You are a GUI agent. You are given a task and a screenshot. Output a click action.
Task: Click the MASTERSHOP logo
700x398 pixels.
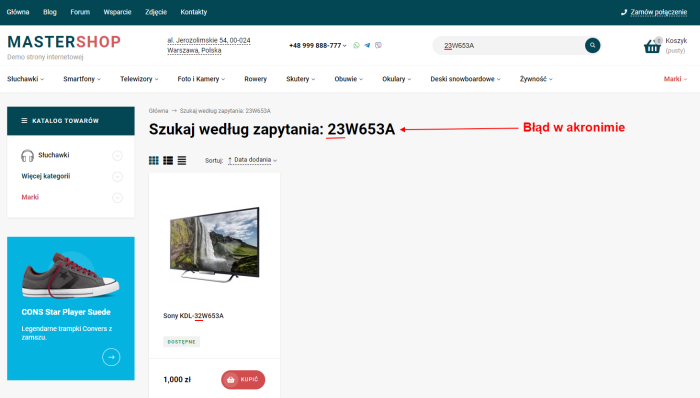point(64,42)
